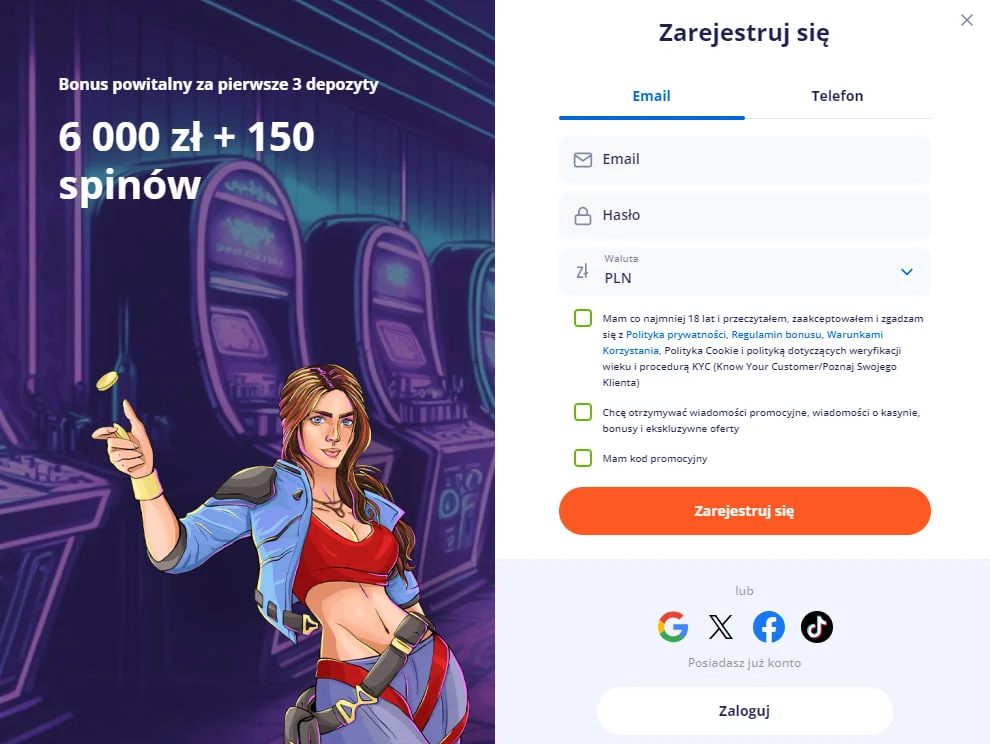Click the padlock icon in Hasło field
This screenshot has height=744, width=990.
coord(583,216)
